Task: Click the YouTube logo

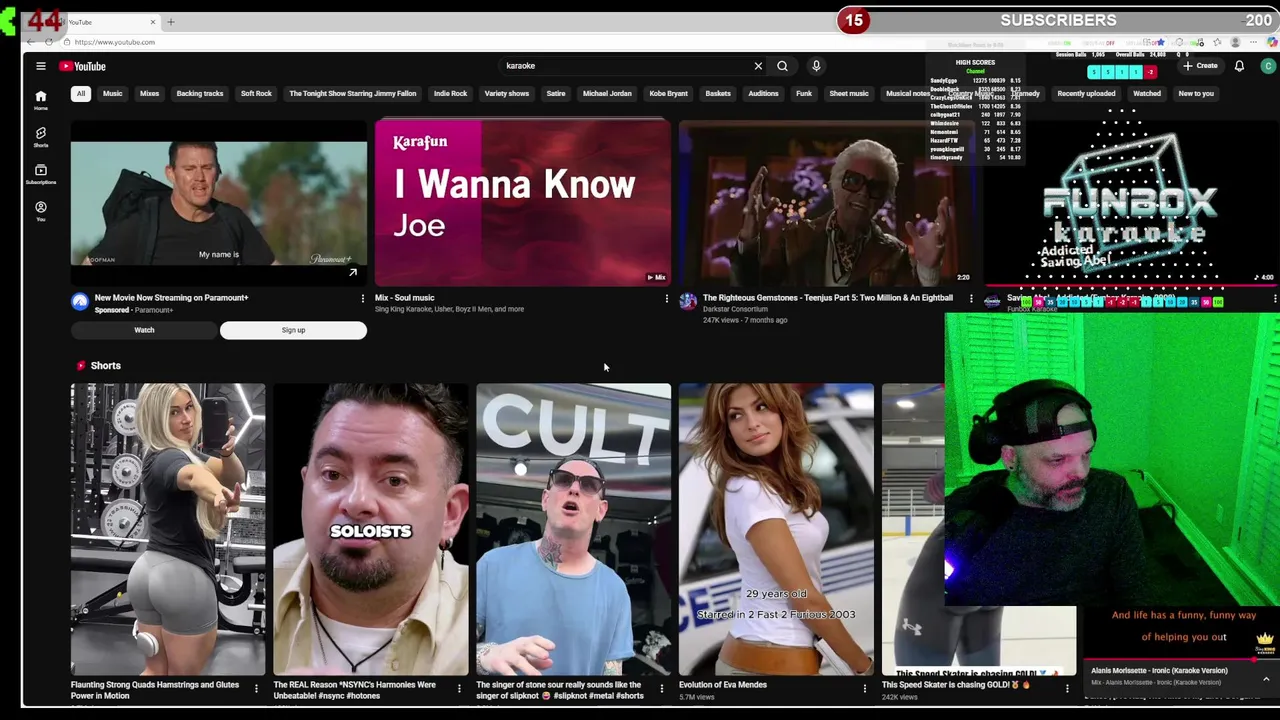Action: [x=82, y=66]
